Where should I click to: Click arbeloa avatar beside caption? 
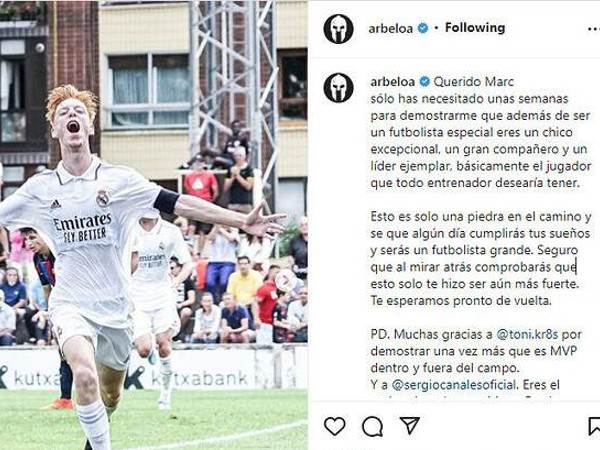(338, 88)
